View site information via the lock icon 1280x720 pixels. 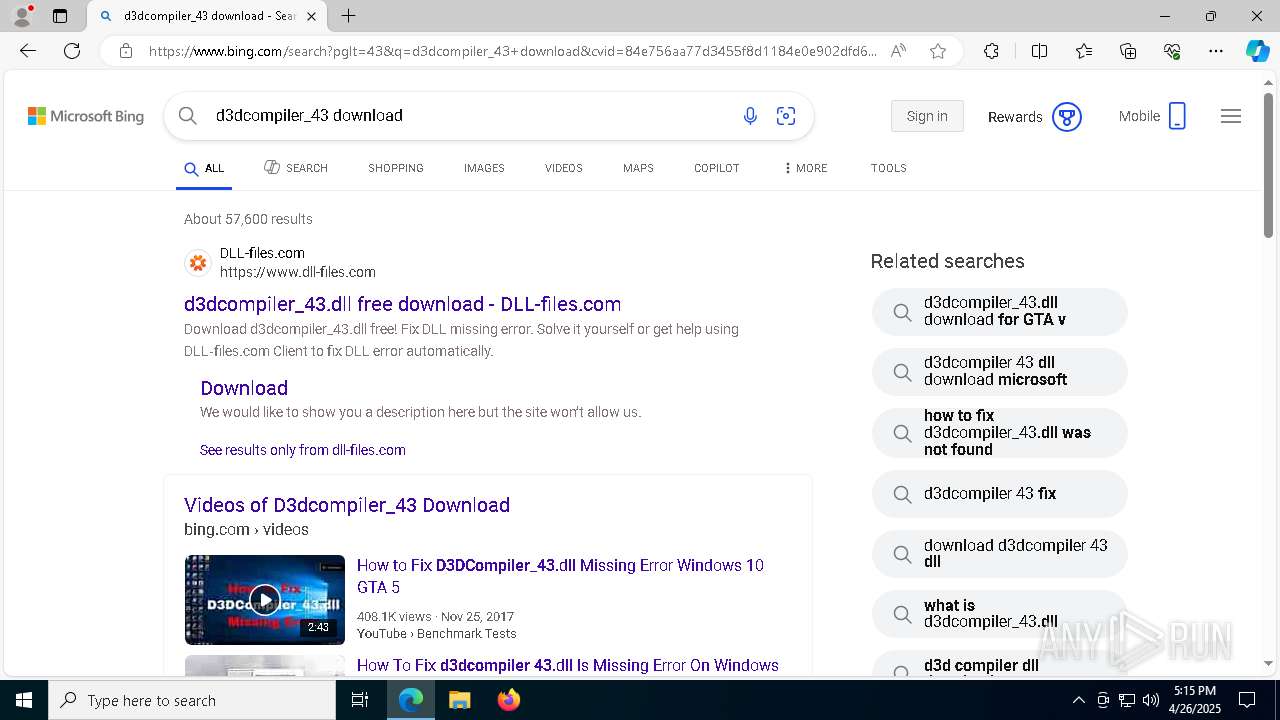point(125,51)
